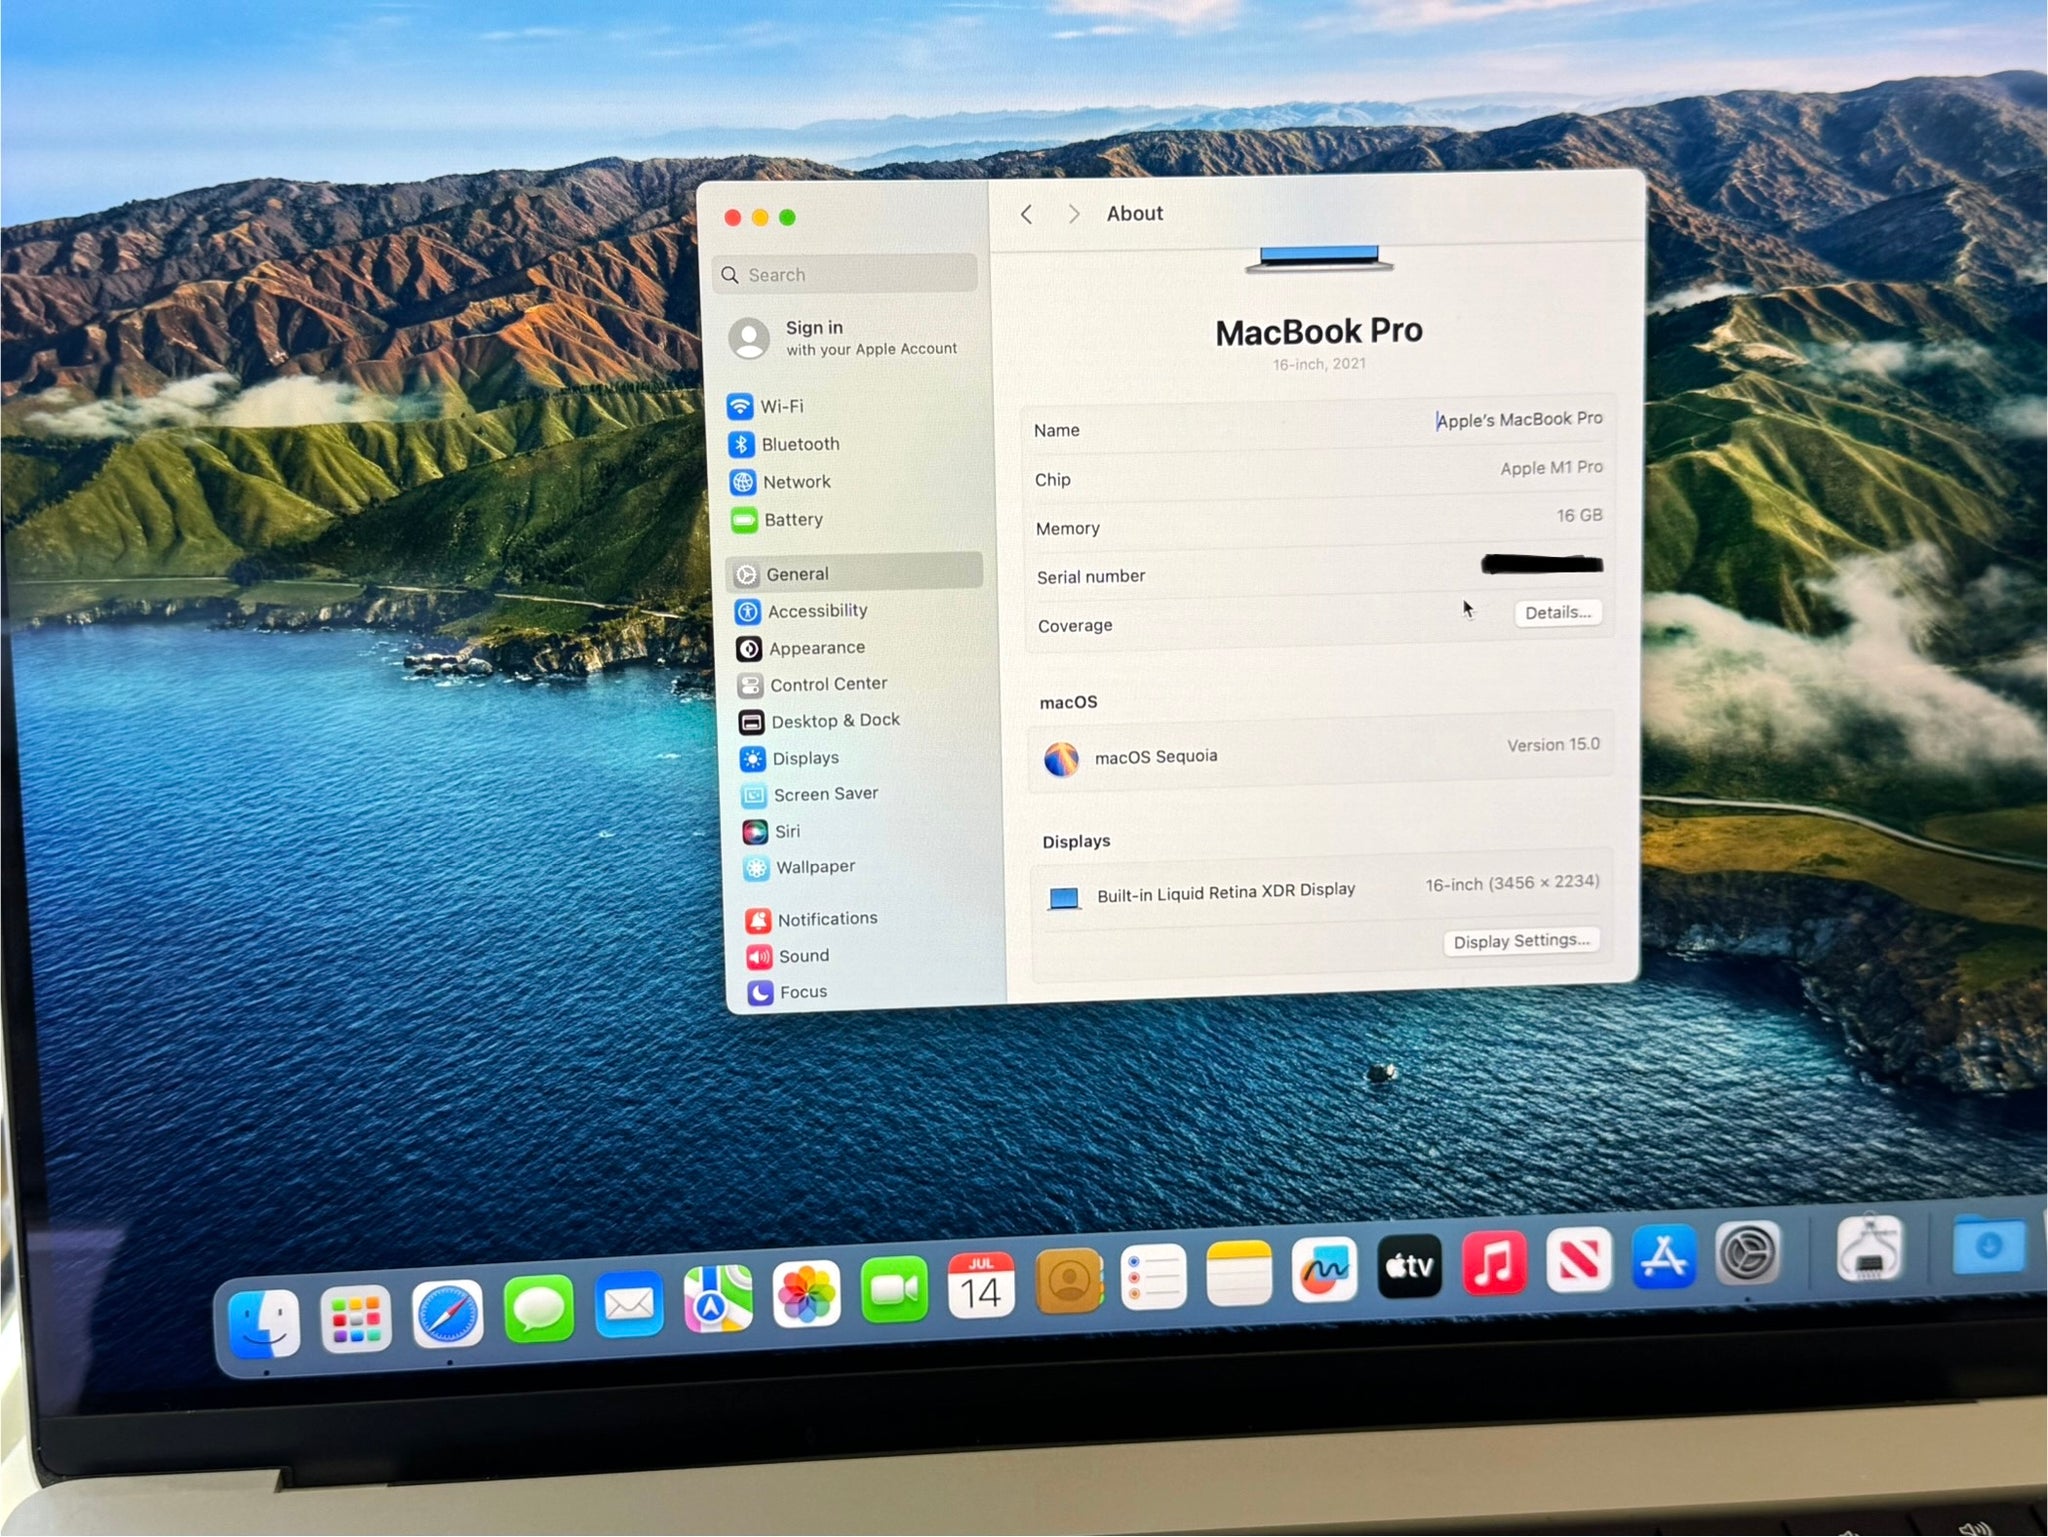The image size is (2048, 1537).
Task: Open the Battery settings pane
Action: tap(792, 520)
